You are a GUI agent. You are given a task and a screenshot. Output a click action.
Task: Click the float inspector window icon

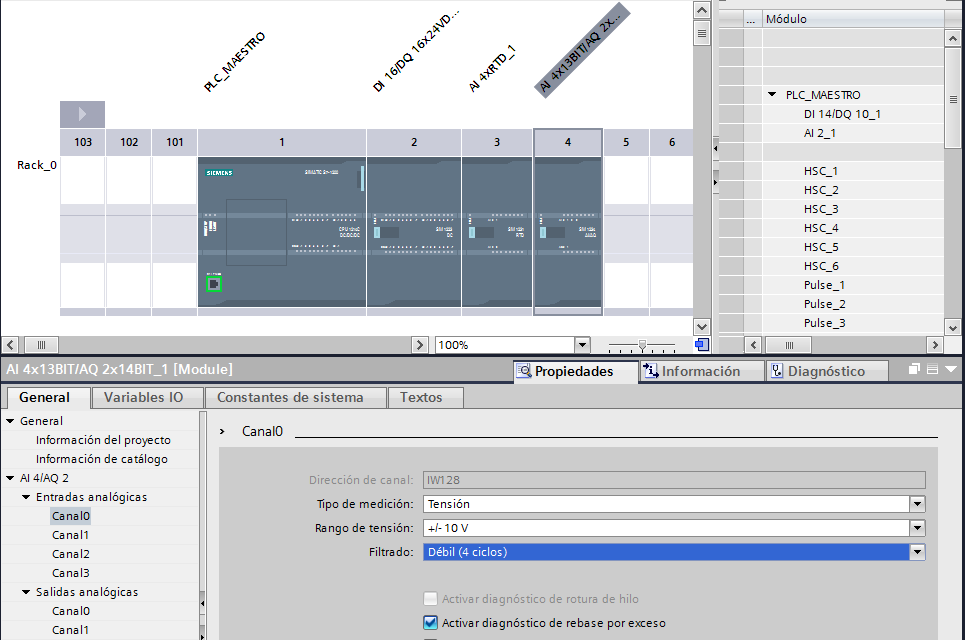pos(914,370)
